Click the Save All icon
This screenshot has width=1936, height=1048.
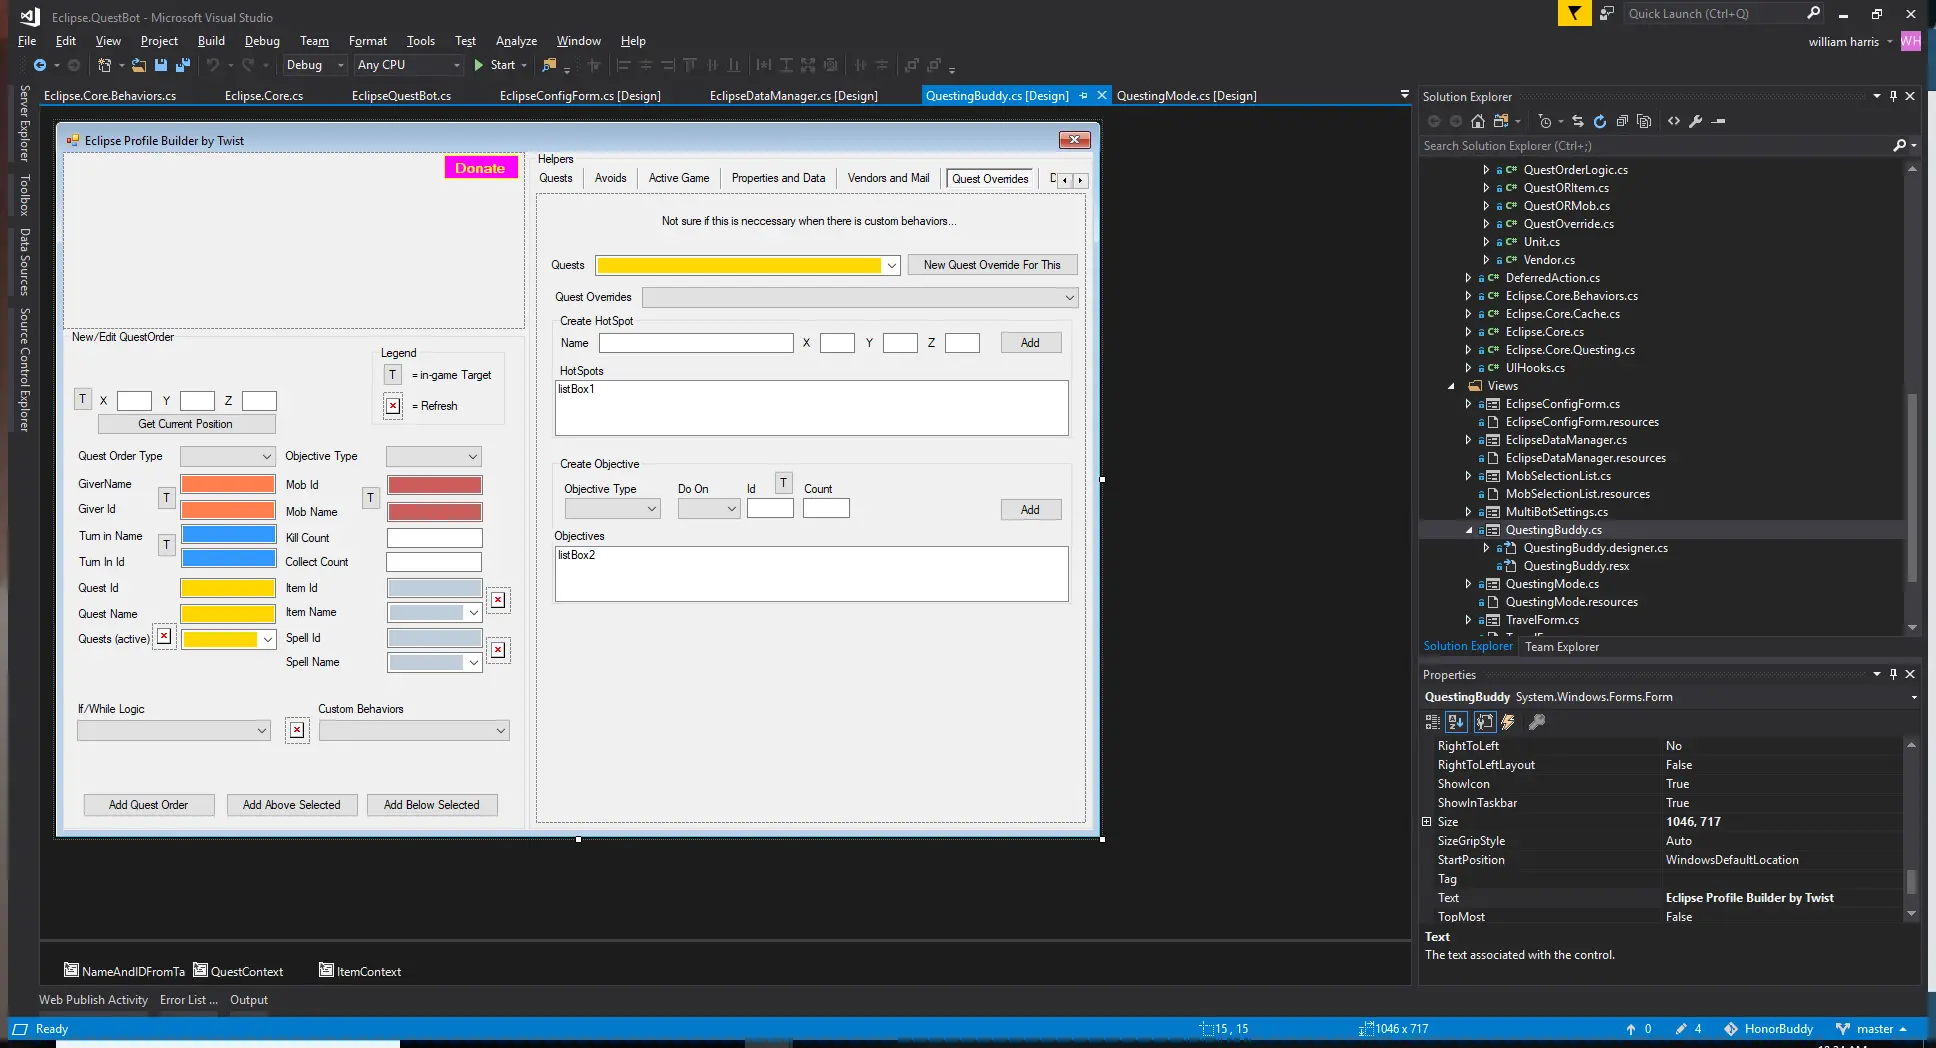click(183, 65)
